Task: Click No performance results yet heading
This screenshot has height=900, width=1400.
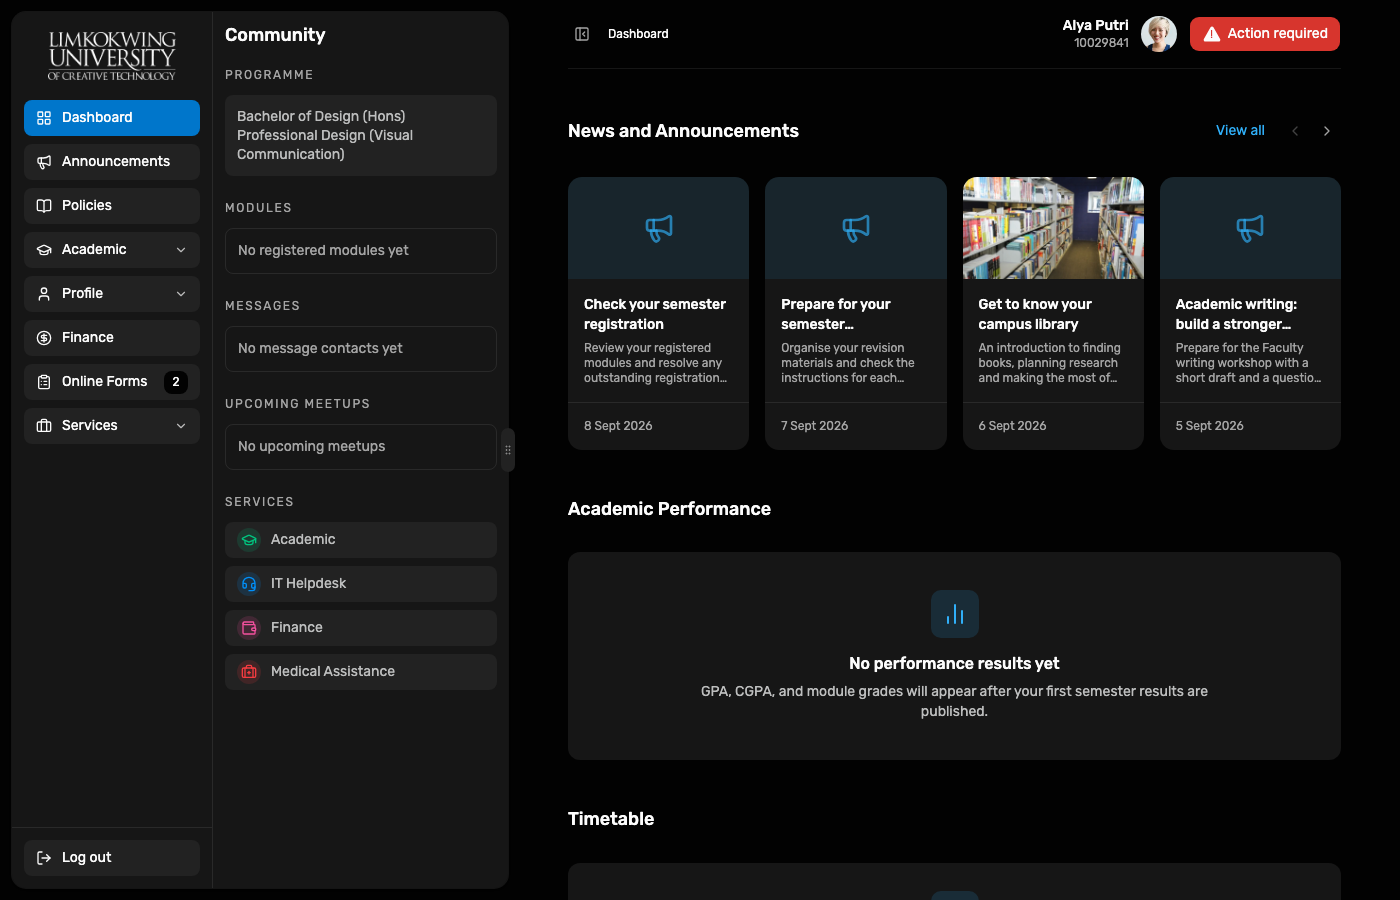Action: pos(954,663)
